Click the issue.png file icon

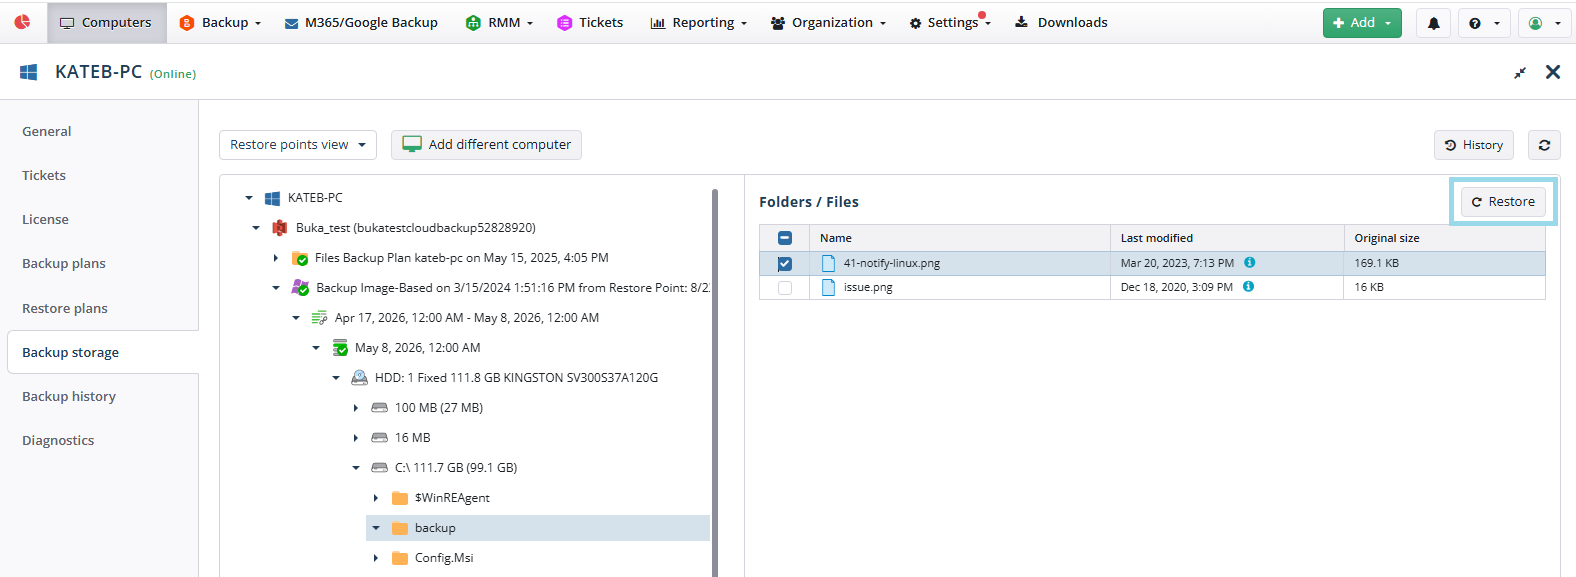click(x=828, y=287)
